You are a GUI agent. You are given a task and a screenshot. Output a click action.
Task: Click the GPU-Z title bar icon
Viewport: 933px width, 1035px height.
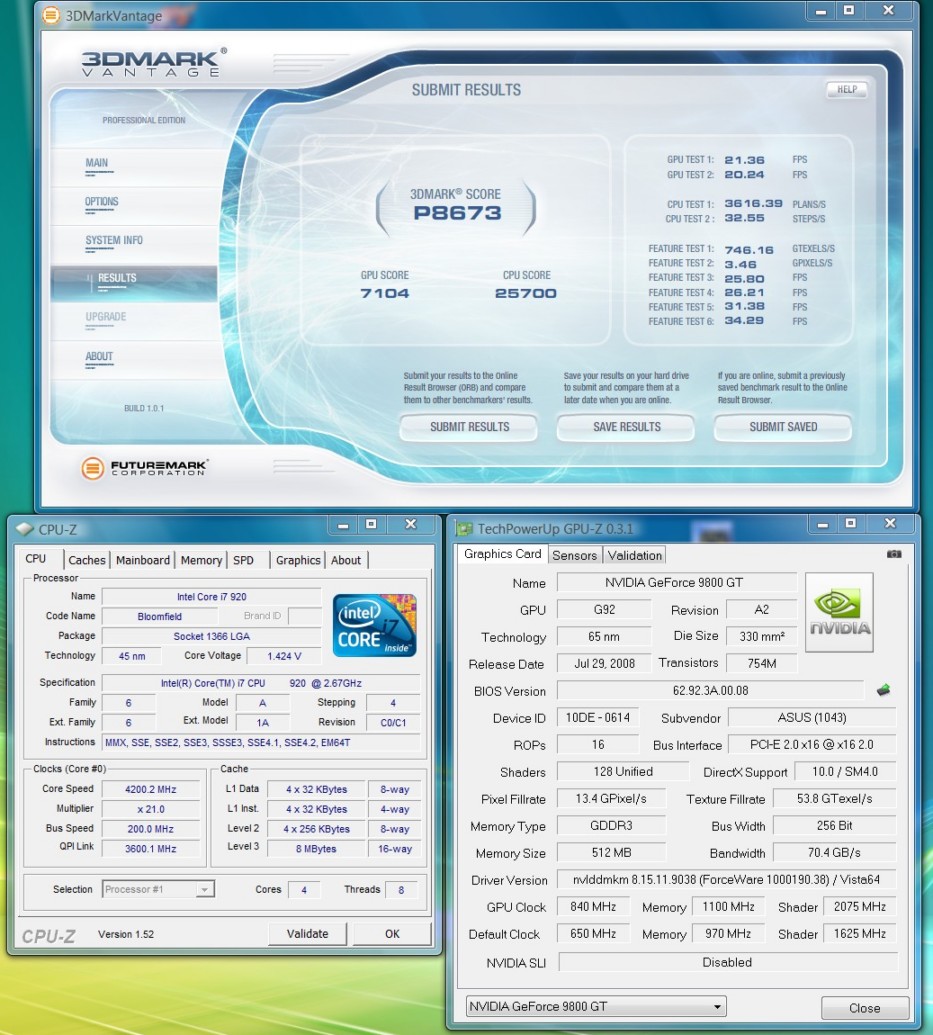[464, 529]
